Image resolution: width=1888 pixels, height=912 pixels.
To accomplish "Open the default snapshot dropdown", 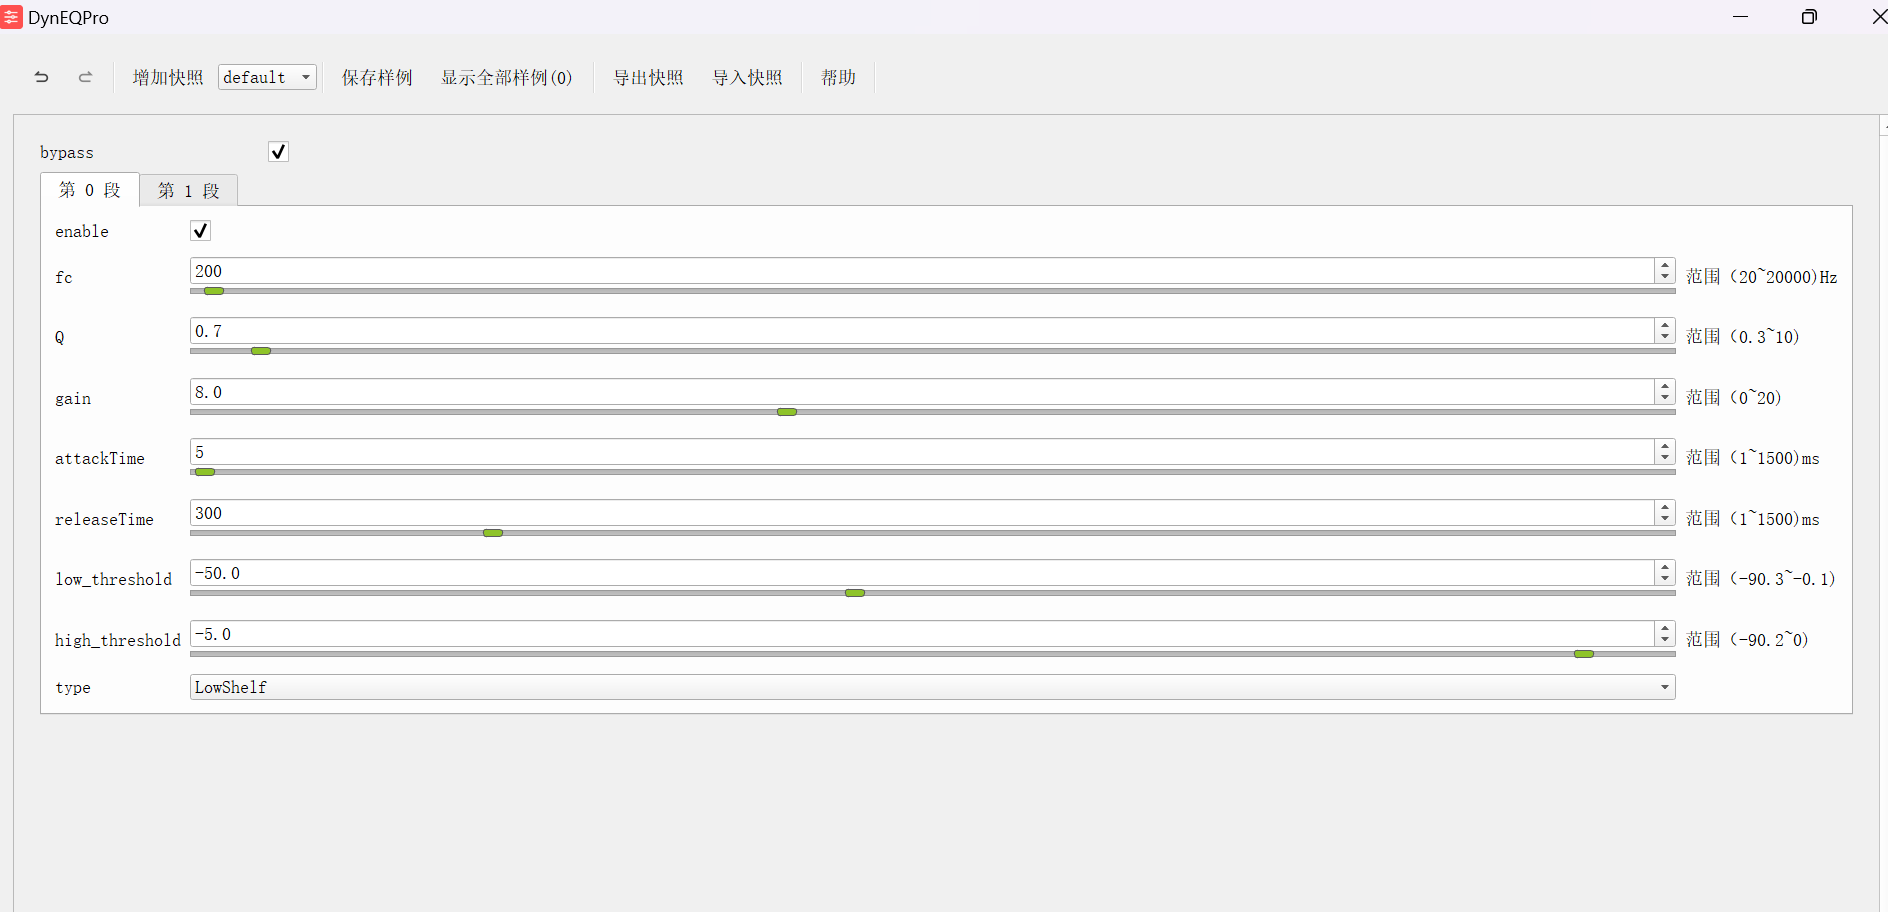I will (x=267, y=77).
